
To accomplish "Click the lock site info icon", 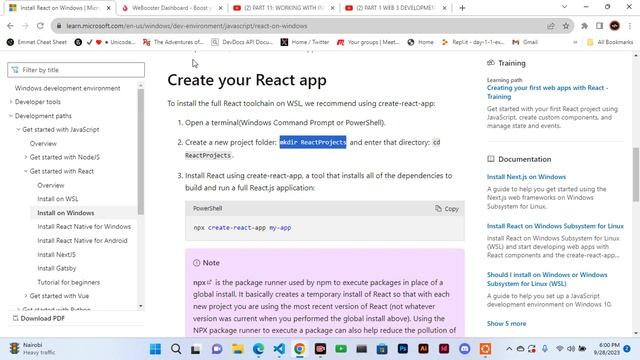I will 59,26.
